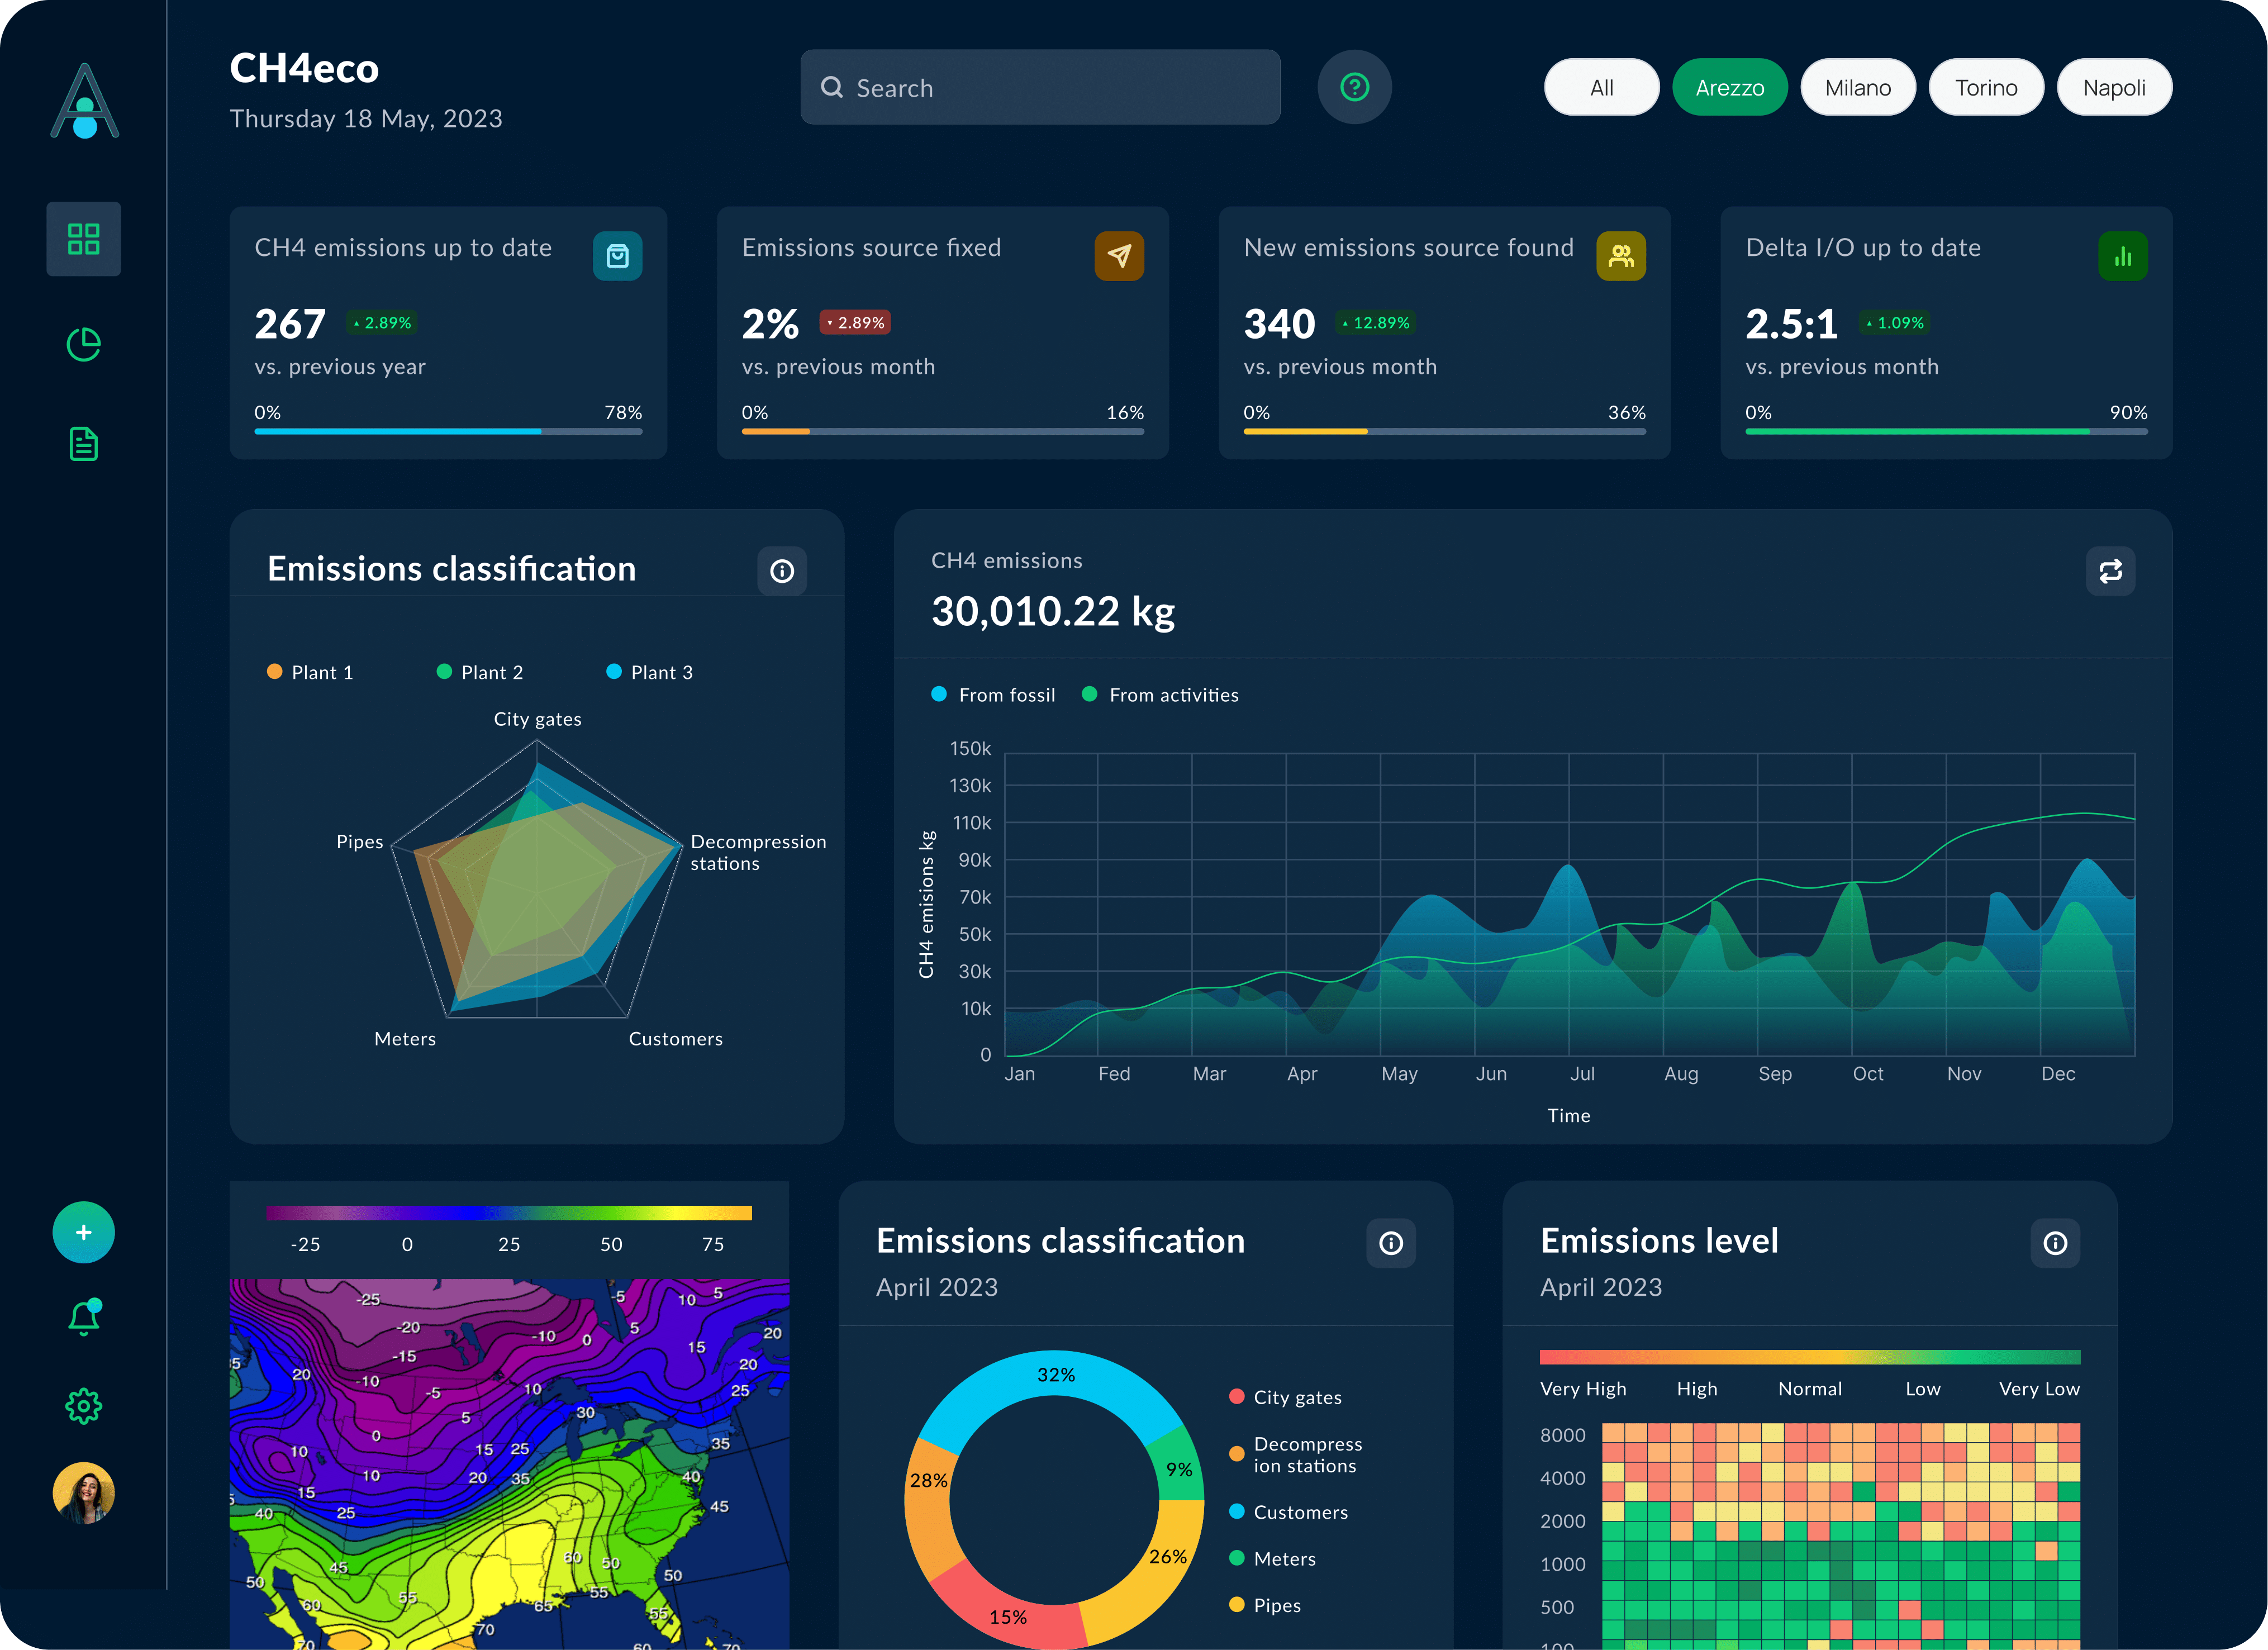Click the bag icon on CH4 emissions card
The height and width of the screenshot is (1650, 2268).
coord(618,256)
